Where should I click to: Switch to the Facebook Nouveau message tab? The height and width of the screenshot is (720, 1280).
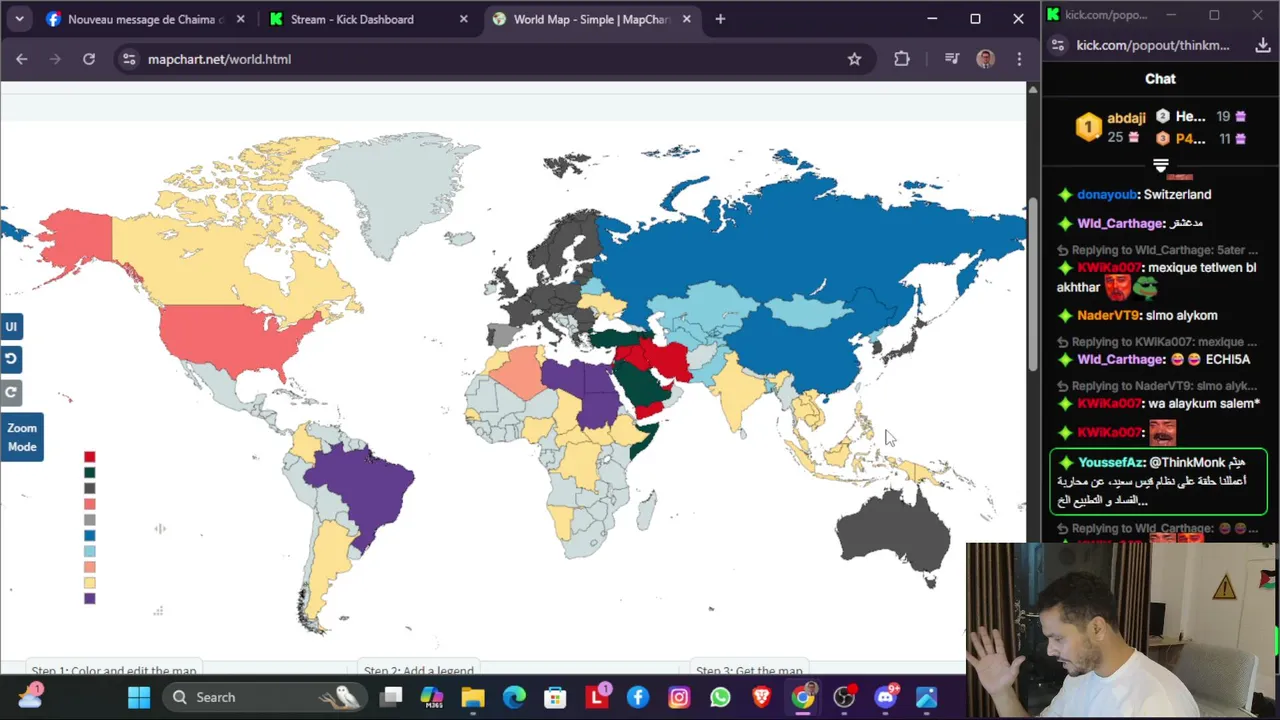click(x=145, y=19)
